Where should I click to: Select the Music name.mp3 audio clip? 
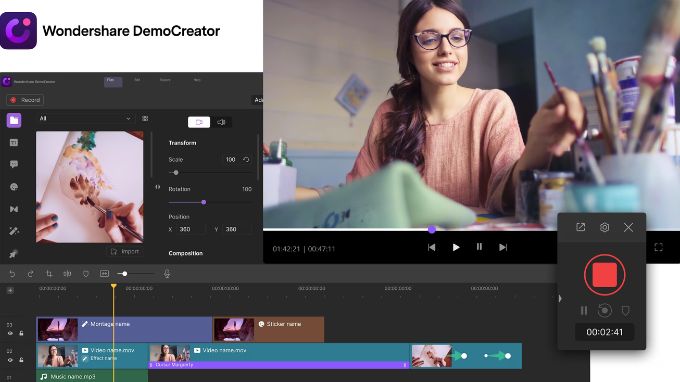click(92, 376)
